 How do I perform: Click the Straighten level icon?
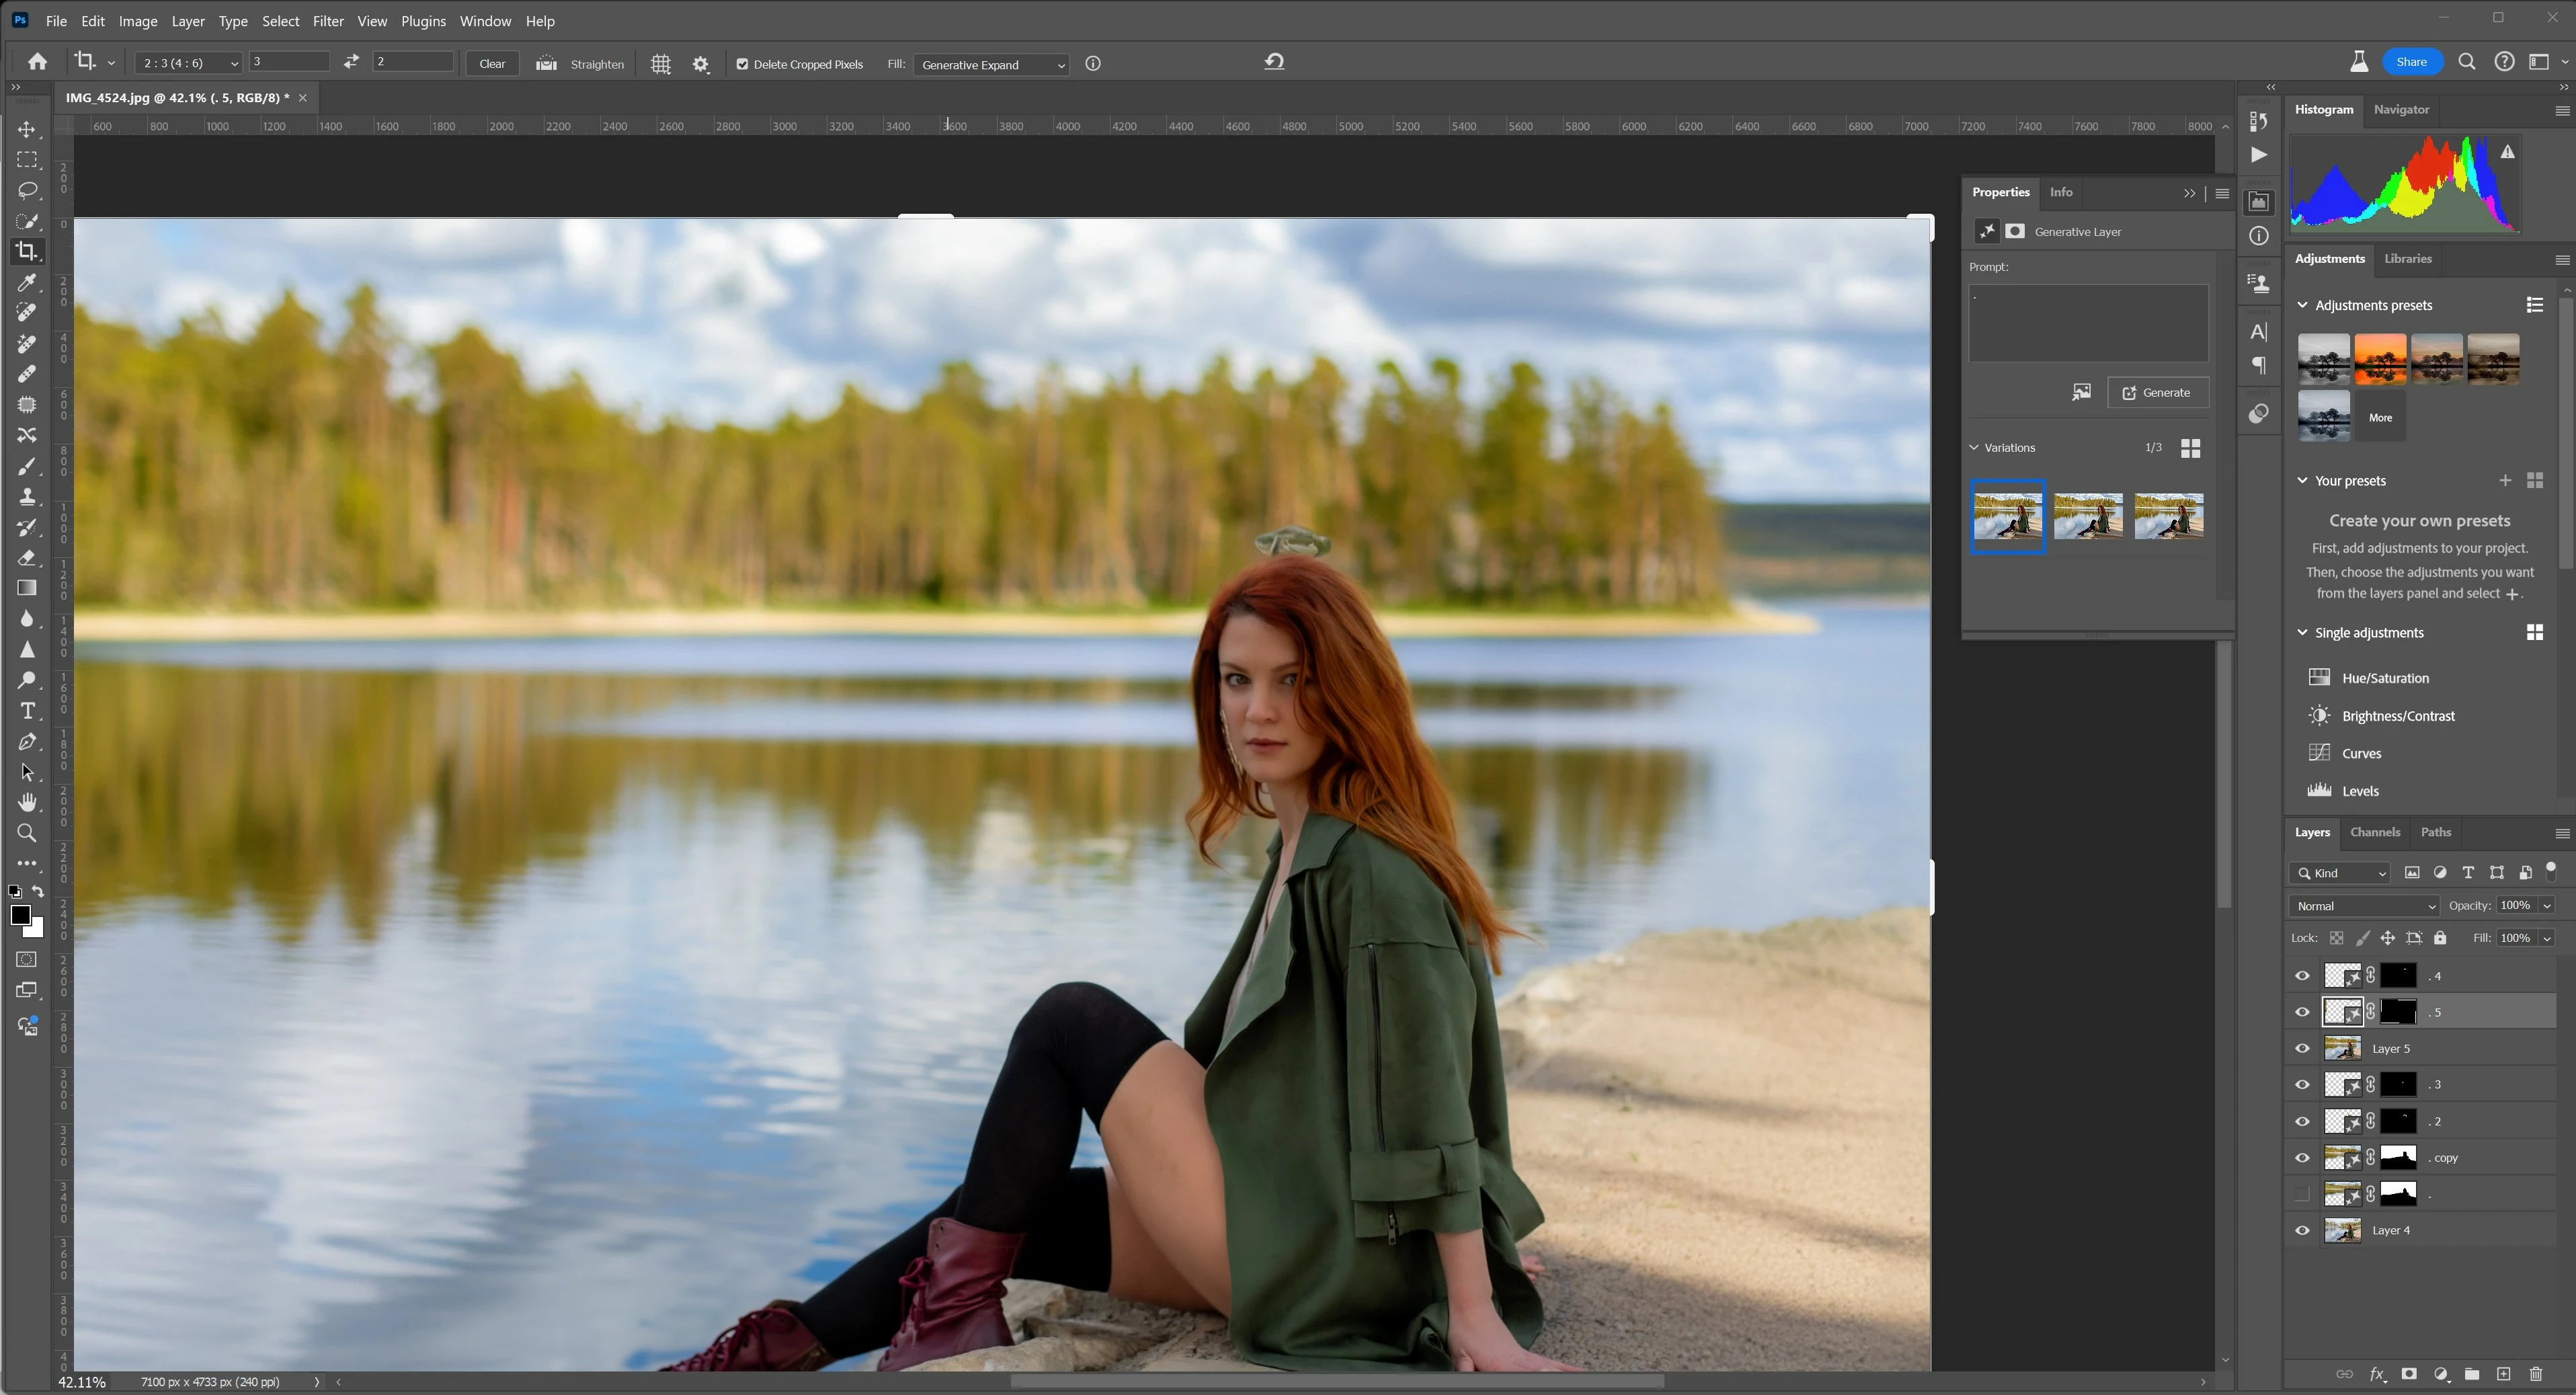[546, 64]
